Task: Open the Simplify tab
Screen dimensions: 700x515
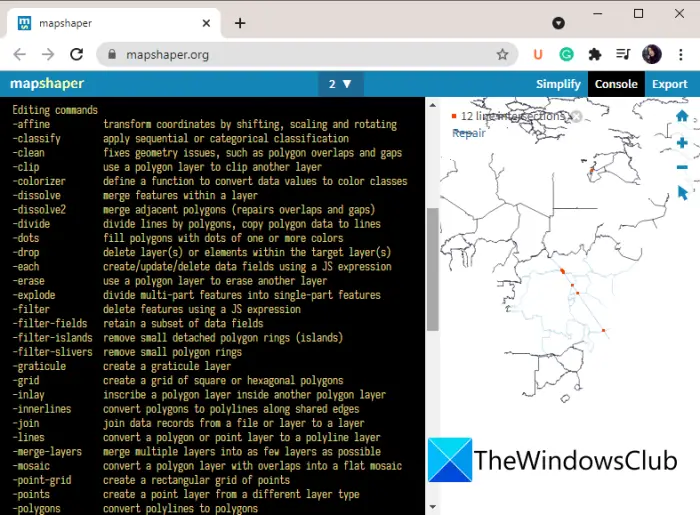Action: (x=558, y=84)
